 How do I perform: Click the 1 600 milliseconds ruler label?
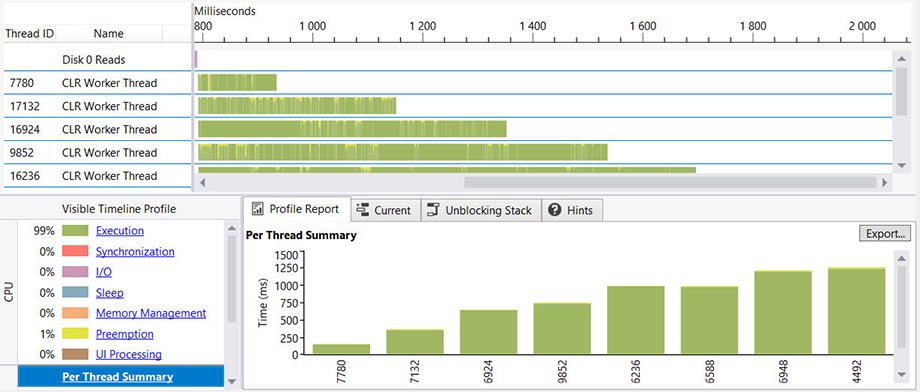point(643,26)
